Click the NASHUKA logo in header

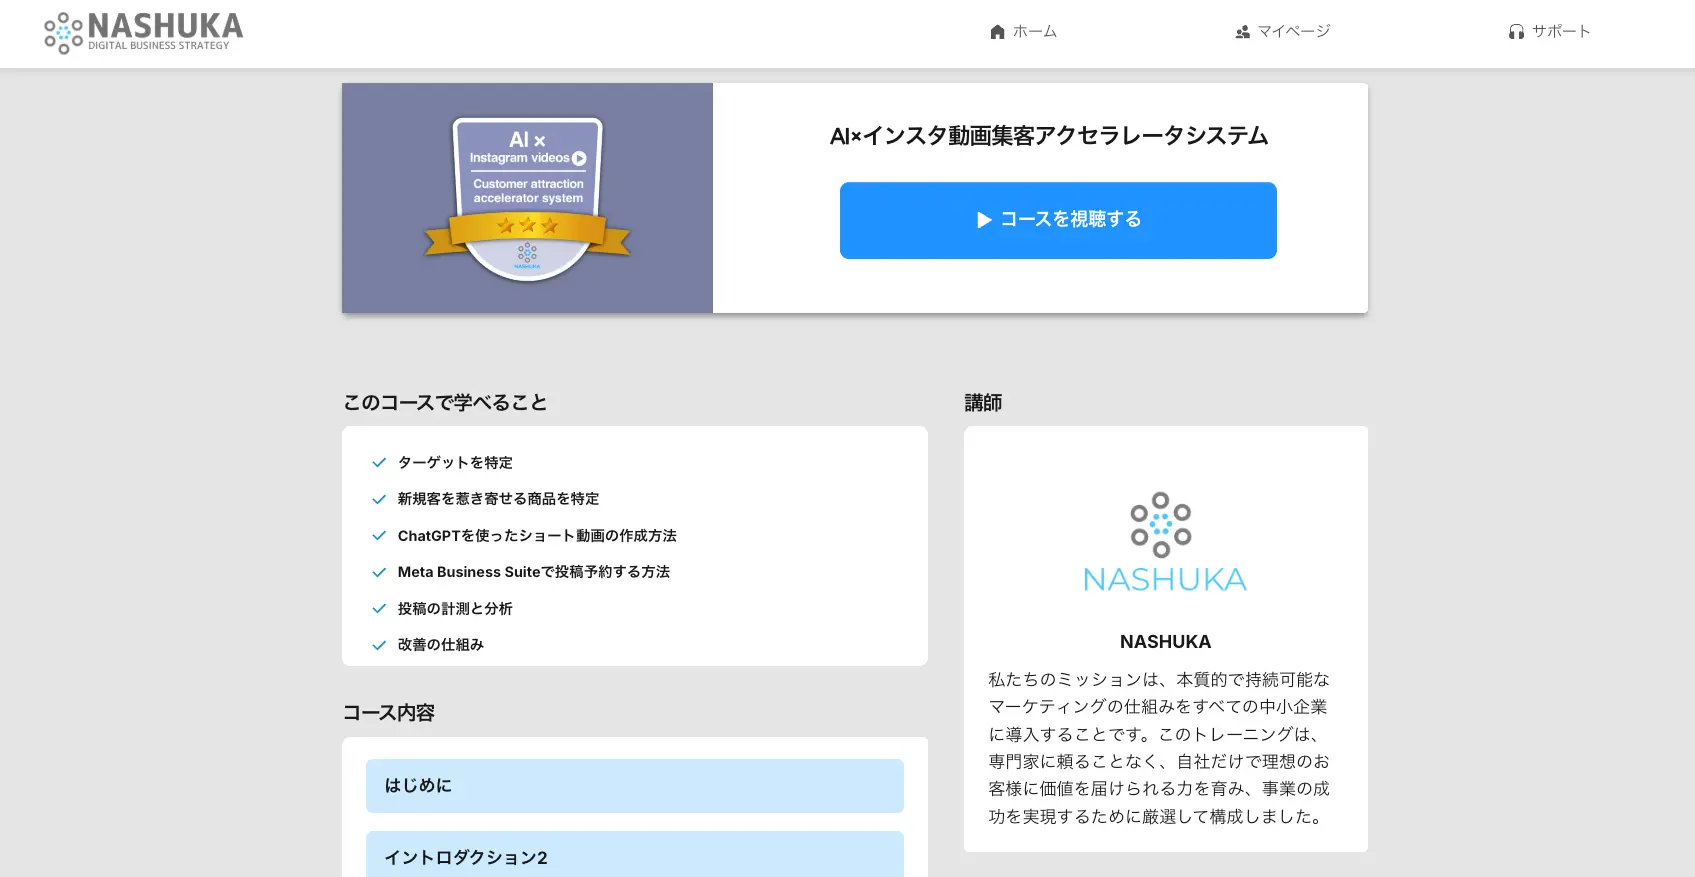tap(144, 33)
